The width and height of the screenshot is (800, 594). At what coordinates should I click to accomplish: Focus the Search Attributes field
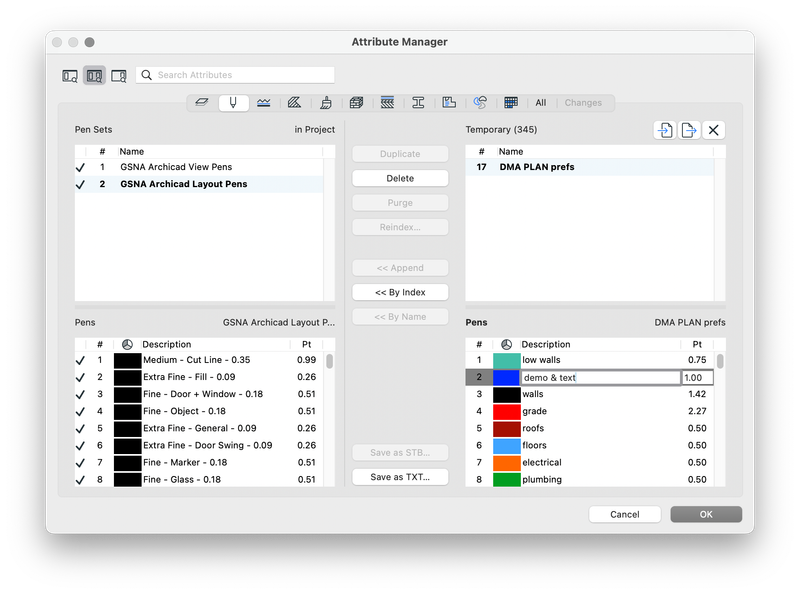[235, 75]
